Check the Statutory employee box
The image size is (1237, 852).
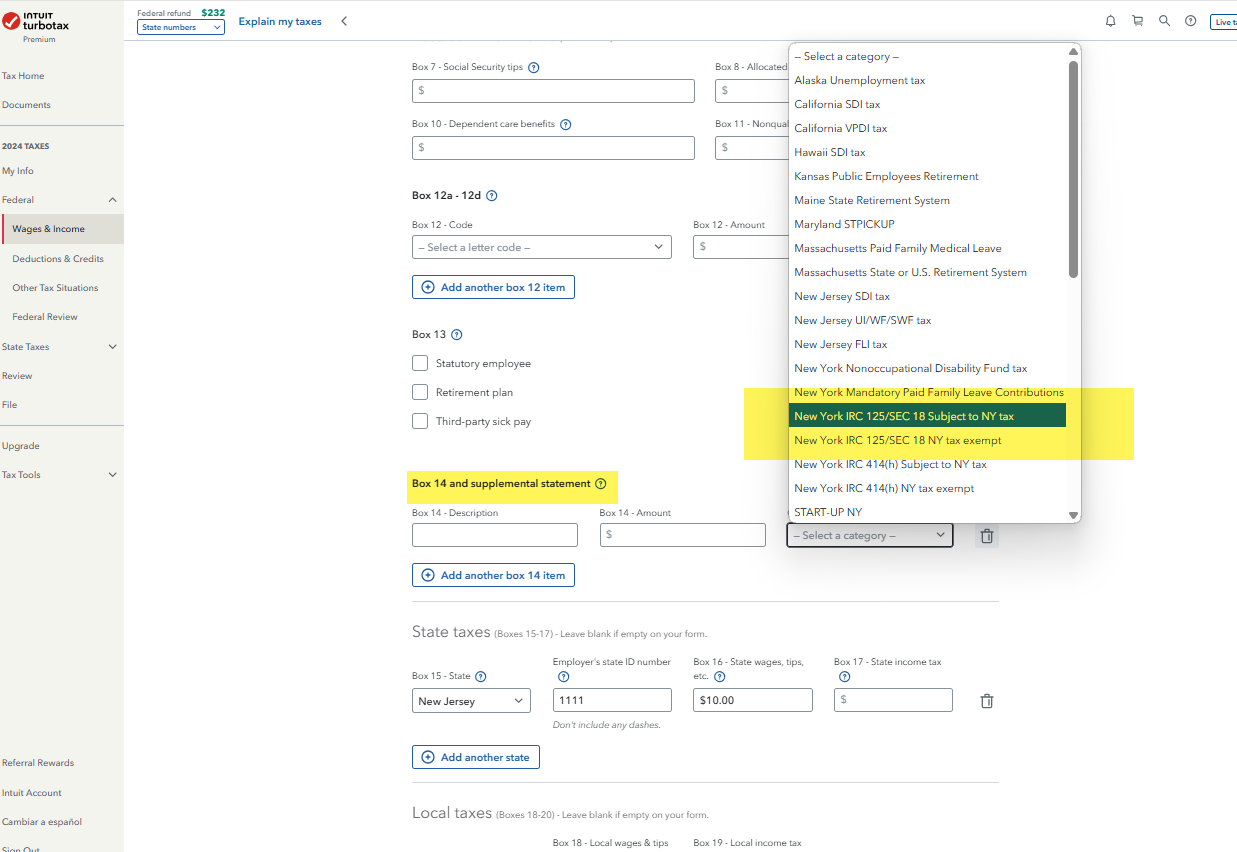click(x=420, y=363)
